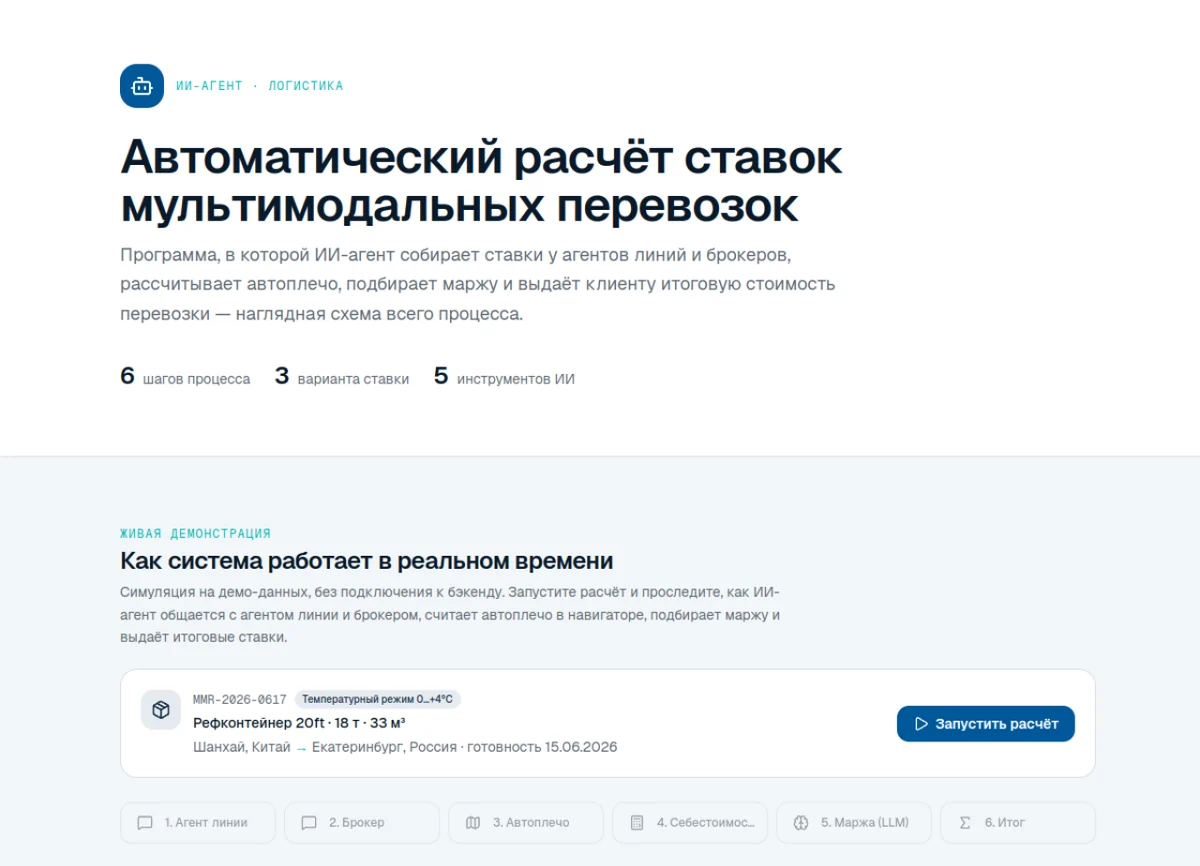The height and width of the screenshot is (866, 1200).
Task: Click the готовность 15.06.2026 text
Action: click(x=542, y=747)
